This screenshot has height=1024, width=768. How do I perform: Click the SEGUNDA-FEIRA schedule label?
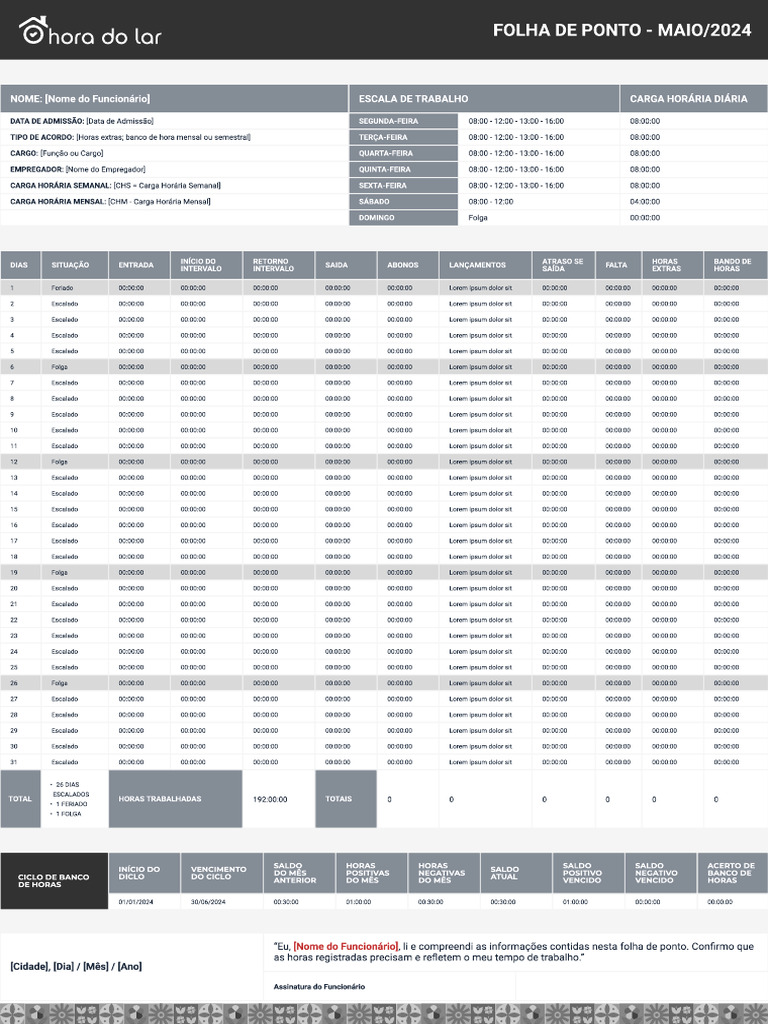point(403,121)
